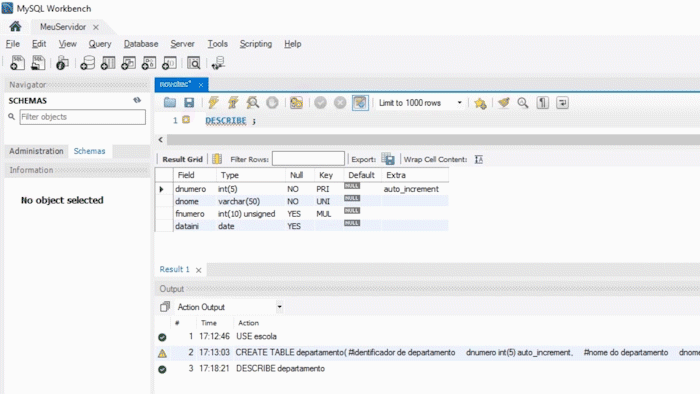
Task: Open the Database menu
Action: [x=141, y=44]
